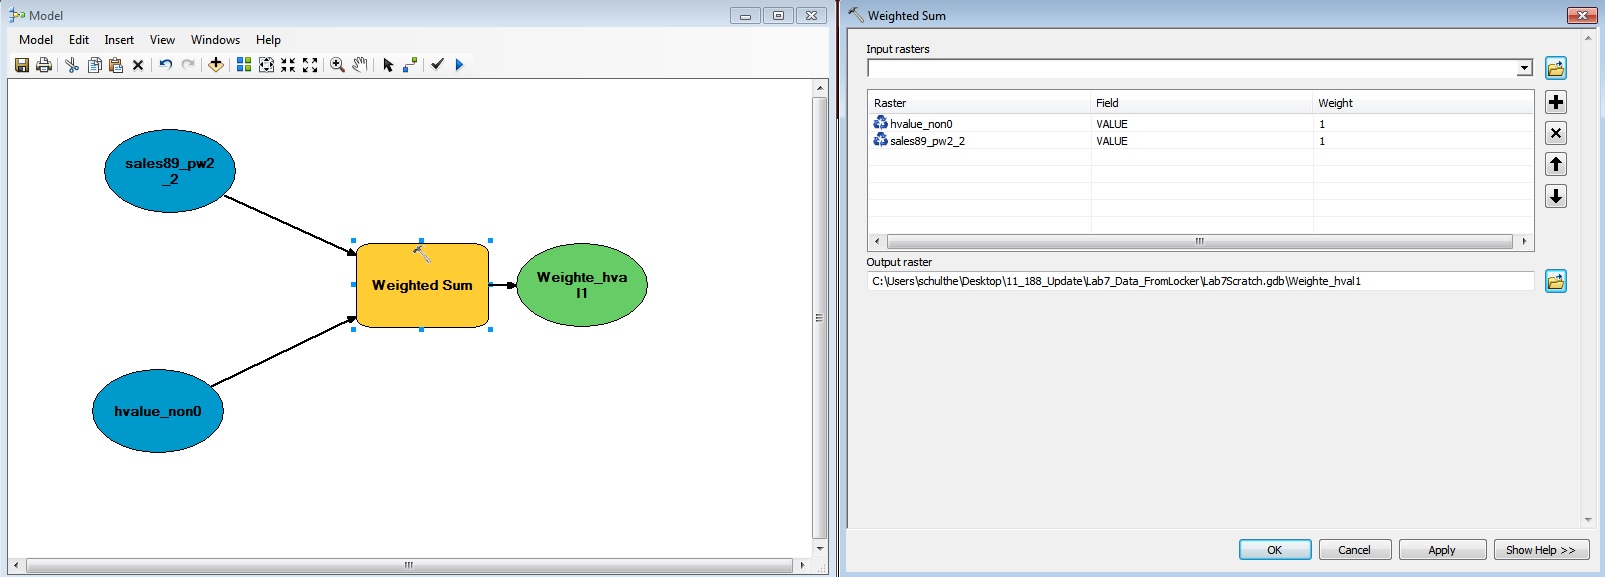1605x577 pixels.
Task: Click raster table scroll right arrow
Action: [x=1524, y=241]
